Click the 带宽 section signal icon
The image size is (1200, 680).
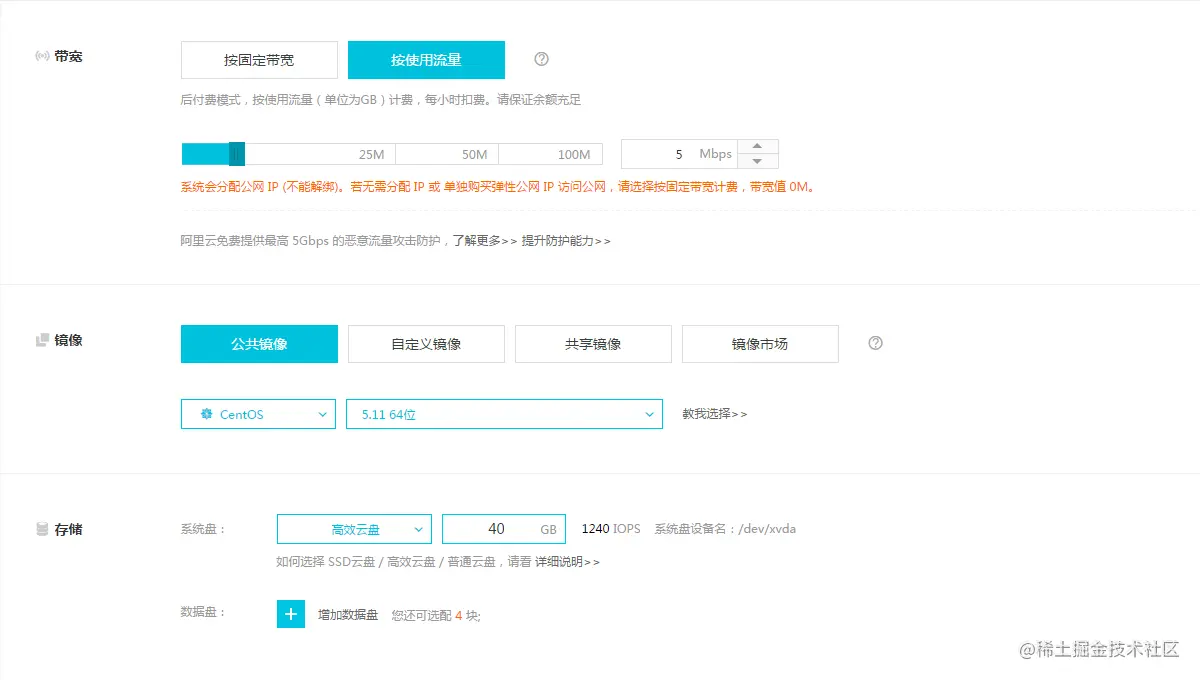(42, 57)
